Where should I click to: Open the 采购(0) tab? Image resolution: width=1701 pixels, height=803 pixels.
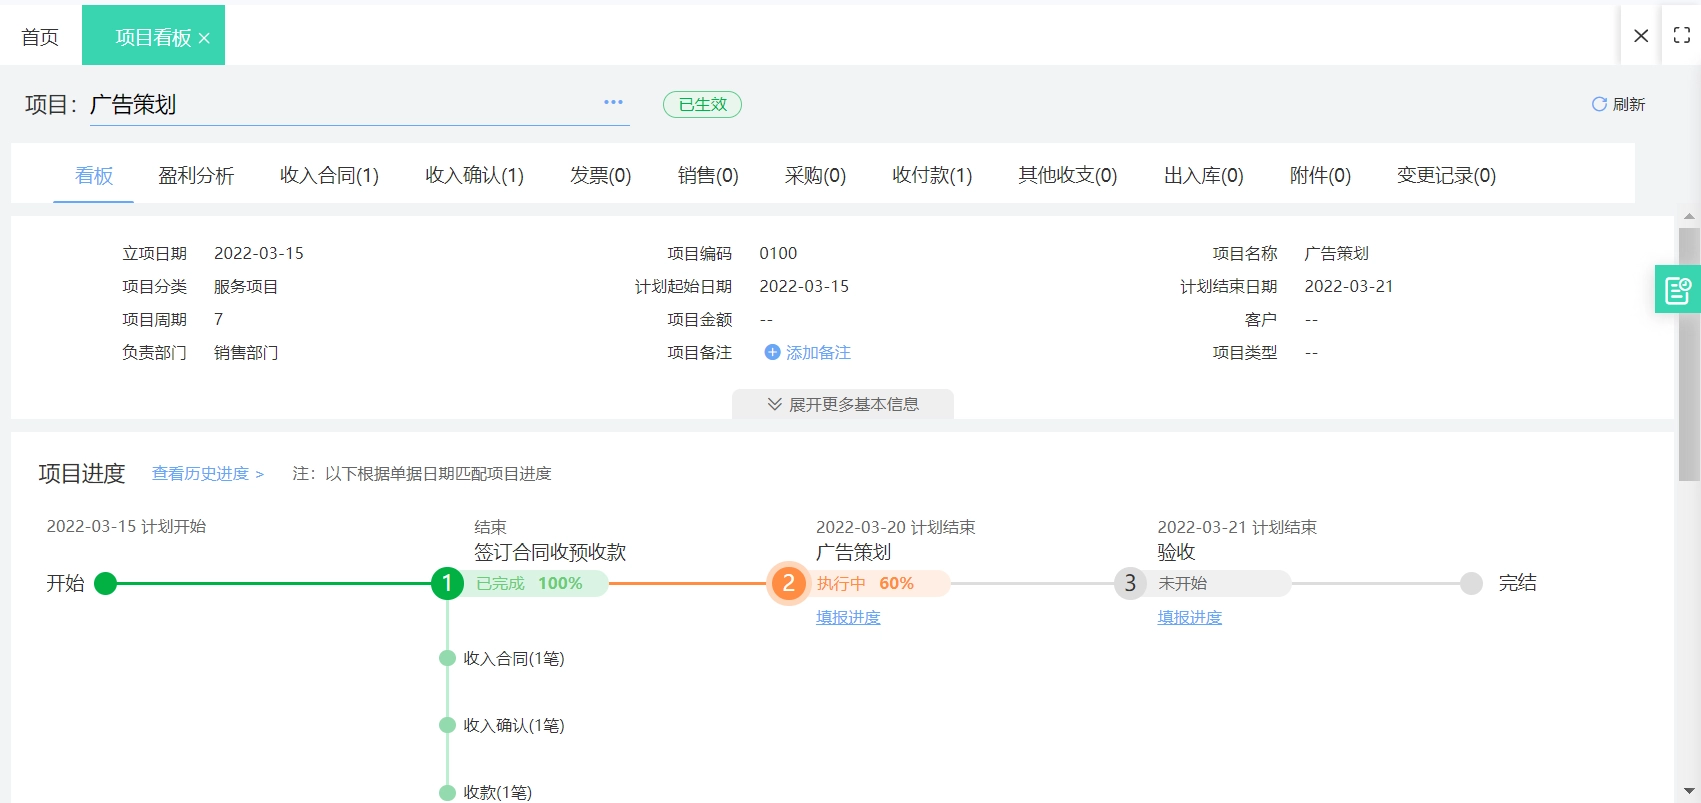pos(815,175)
